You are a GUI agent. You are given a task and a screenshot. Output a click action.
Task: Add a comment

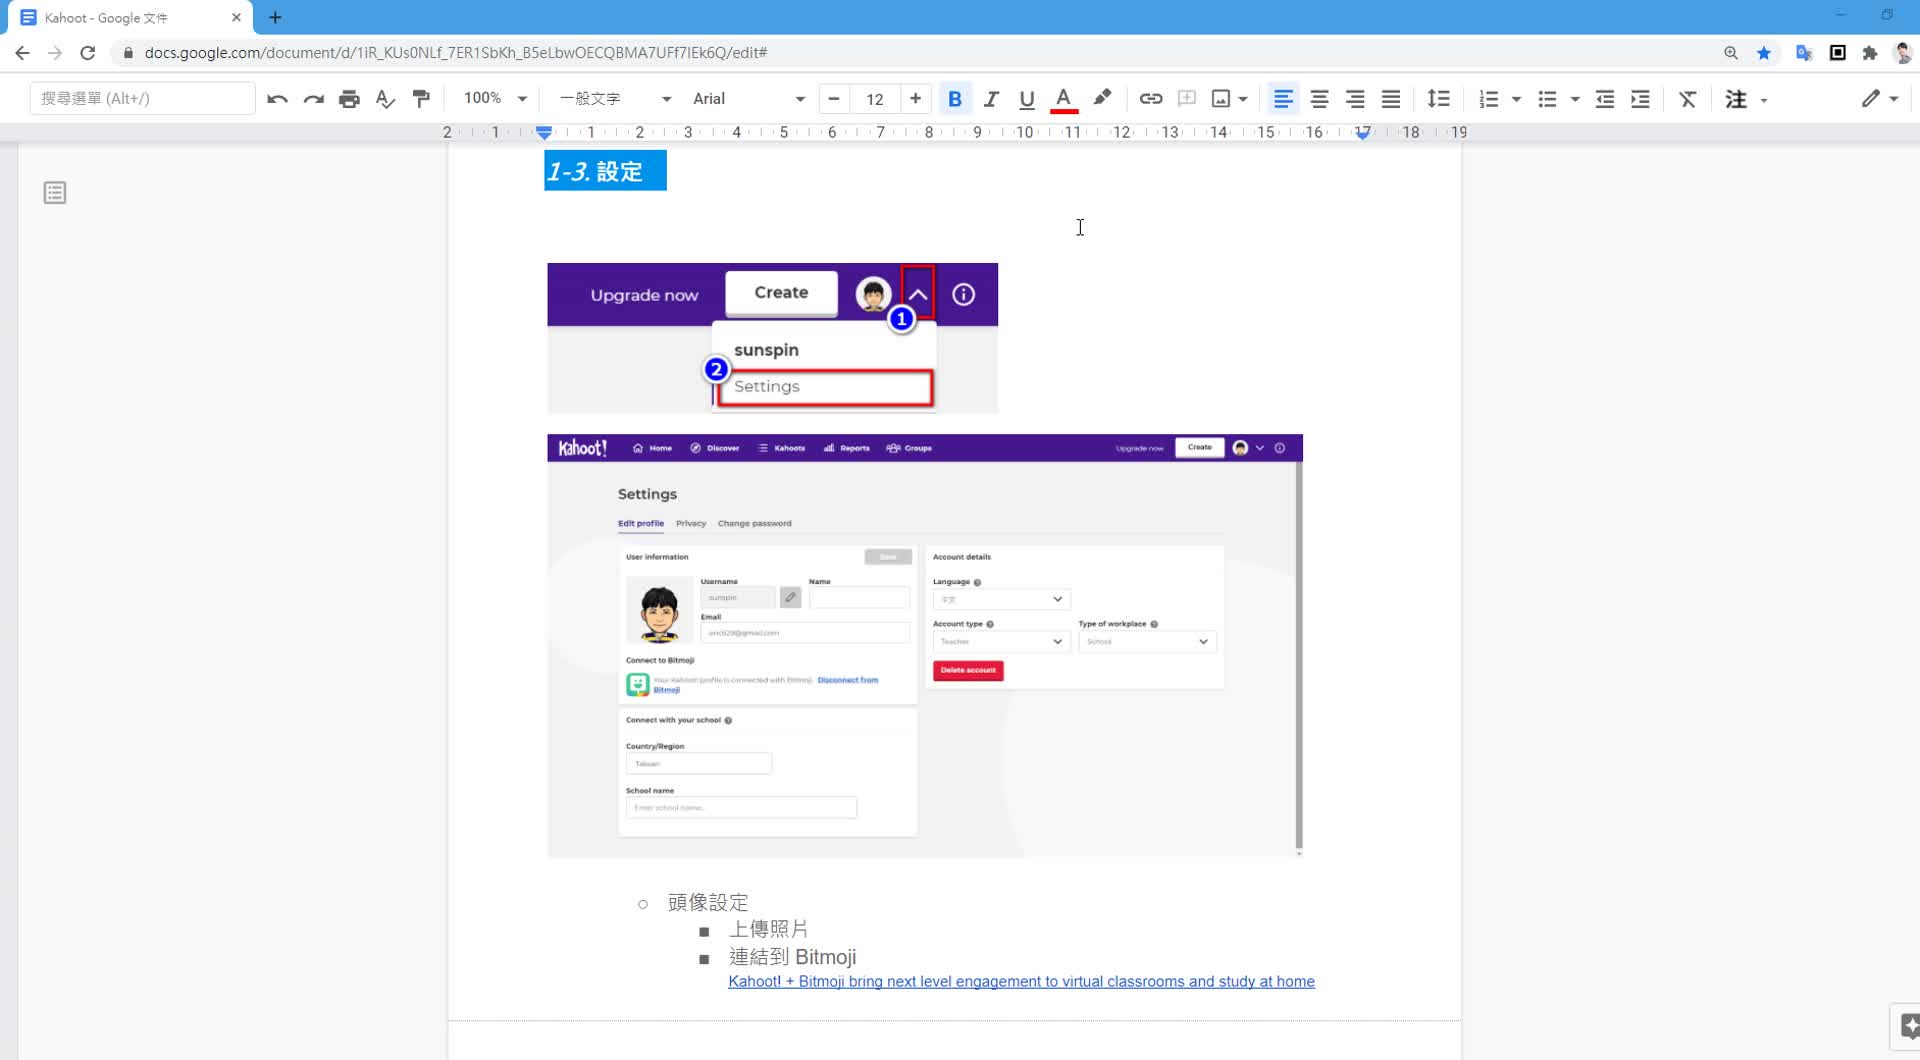pyautogui.click(x=1187, y=98)
